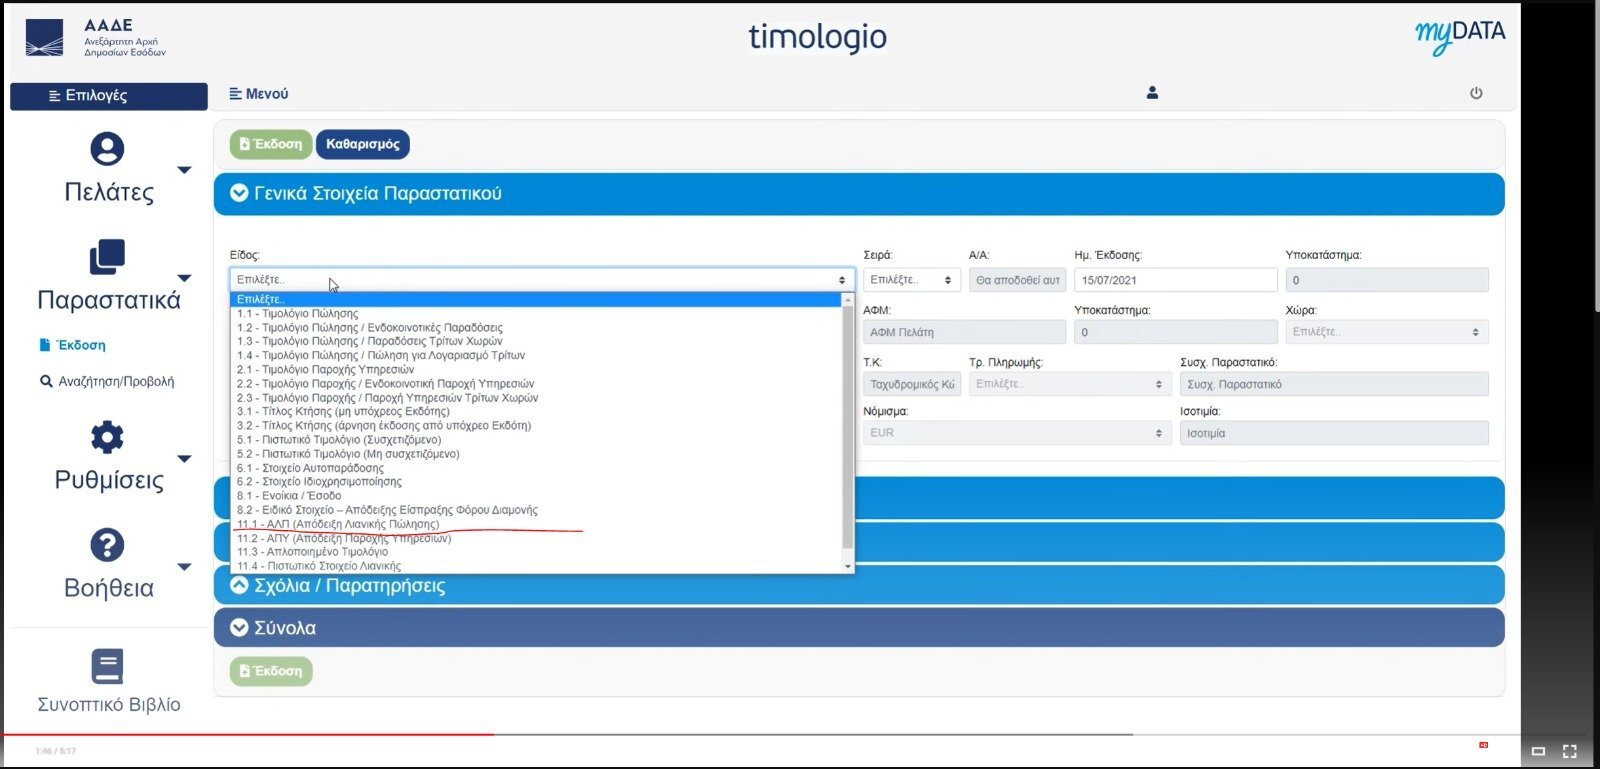Click the A/A number field

pyautogui.click(x=1017, y=280)
